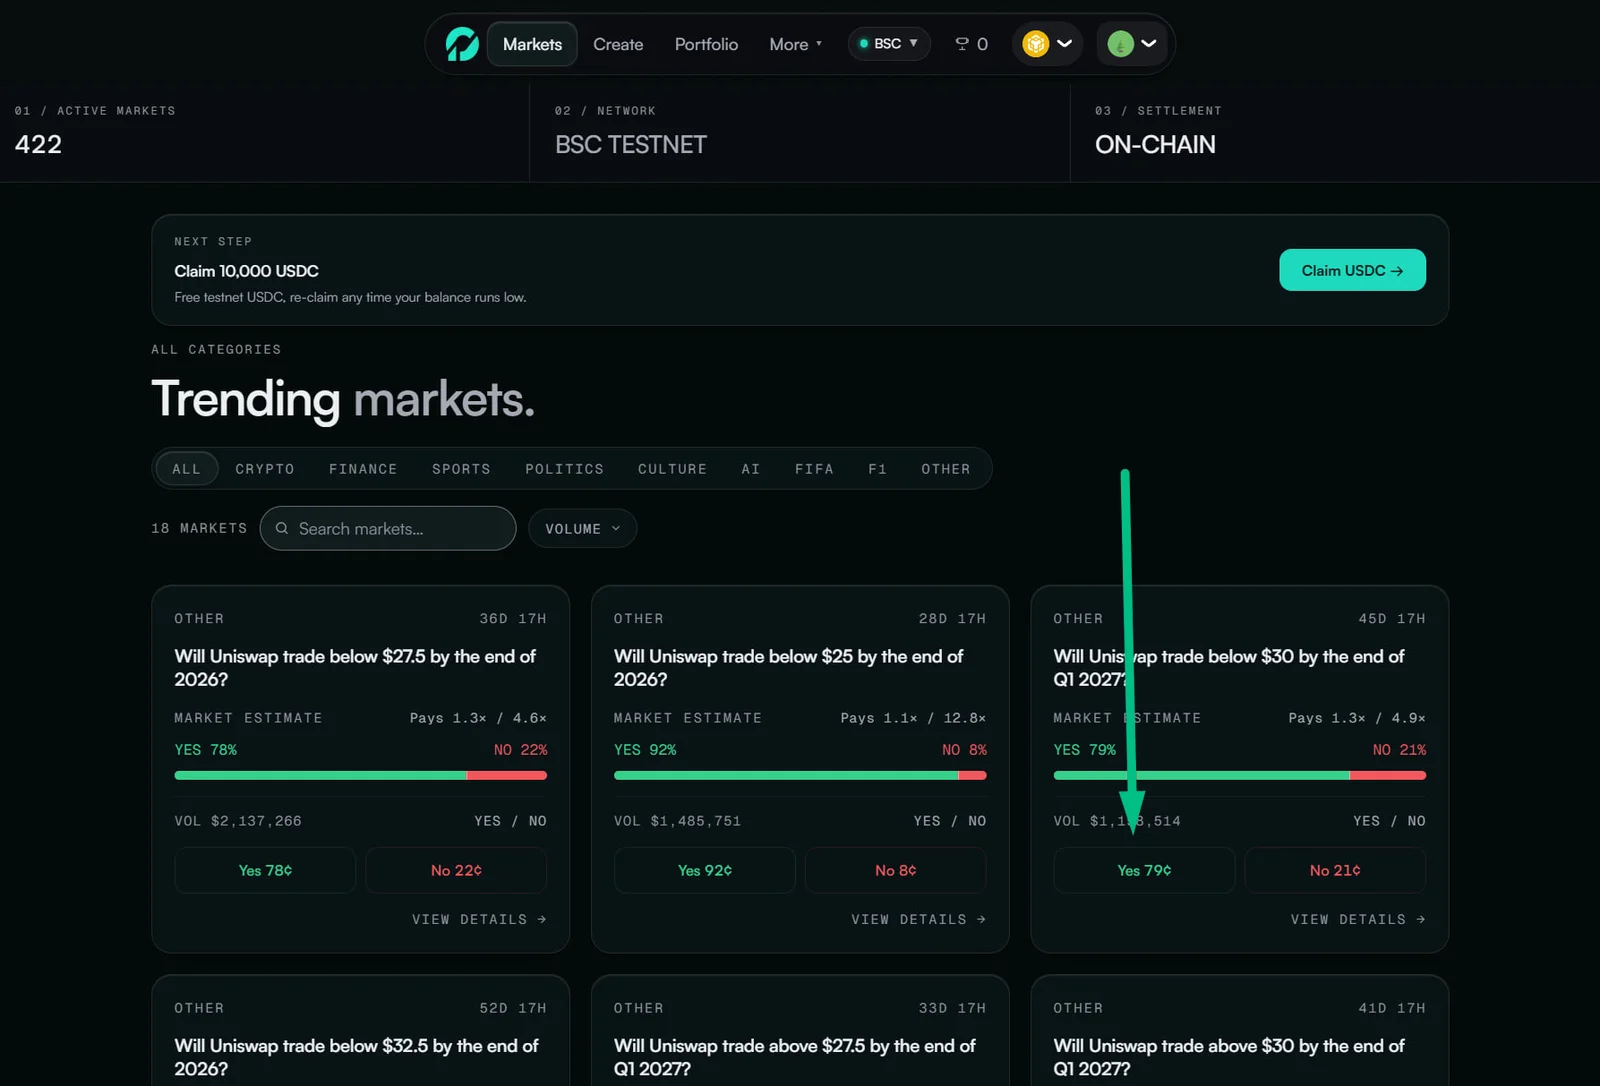Viewport: 1600px width, 1086px height.
Task: Filter markets by Crypto
Action: coord(265,468)
